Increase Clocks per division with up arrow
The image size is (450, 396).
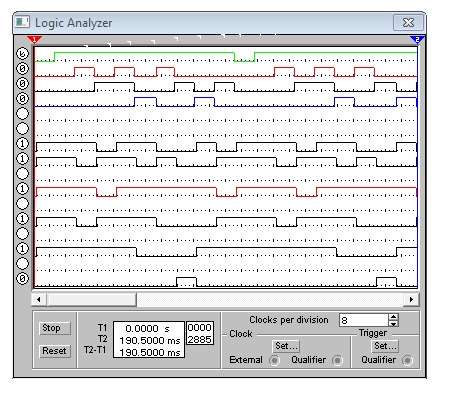point(394,317)
